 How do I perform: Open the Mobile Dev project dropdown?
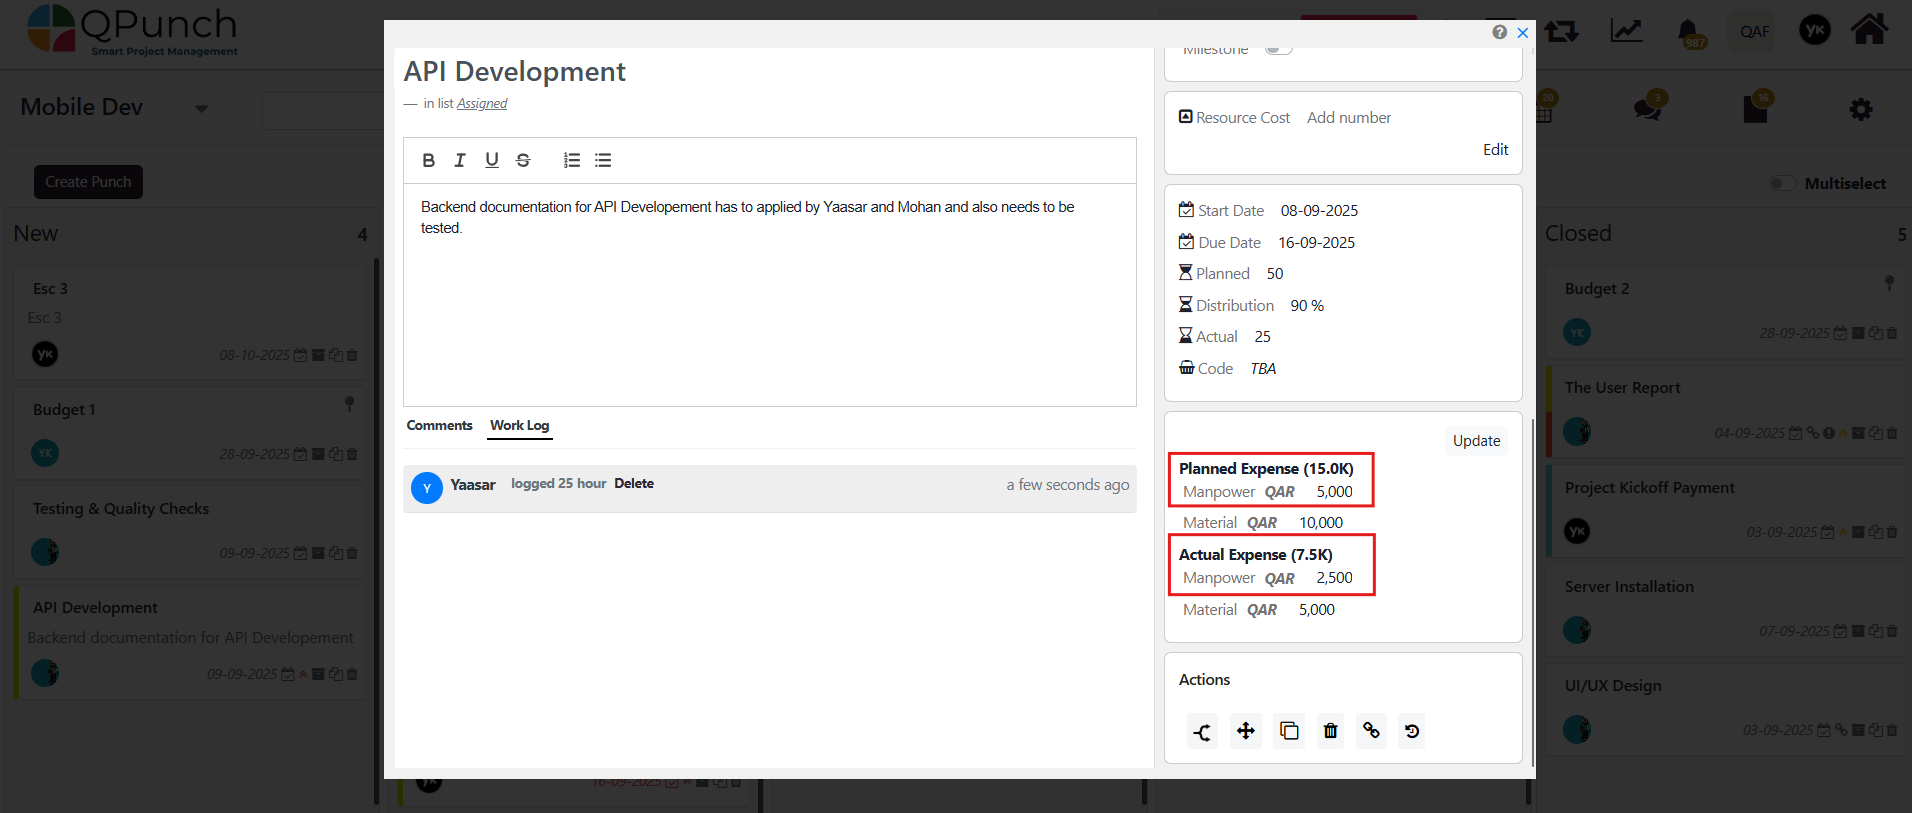[x=201, y=108]
